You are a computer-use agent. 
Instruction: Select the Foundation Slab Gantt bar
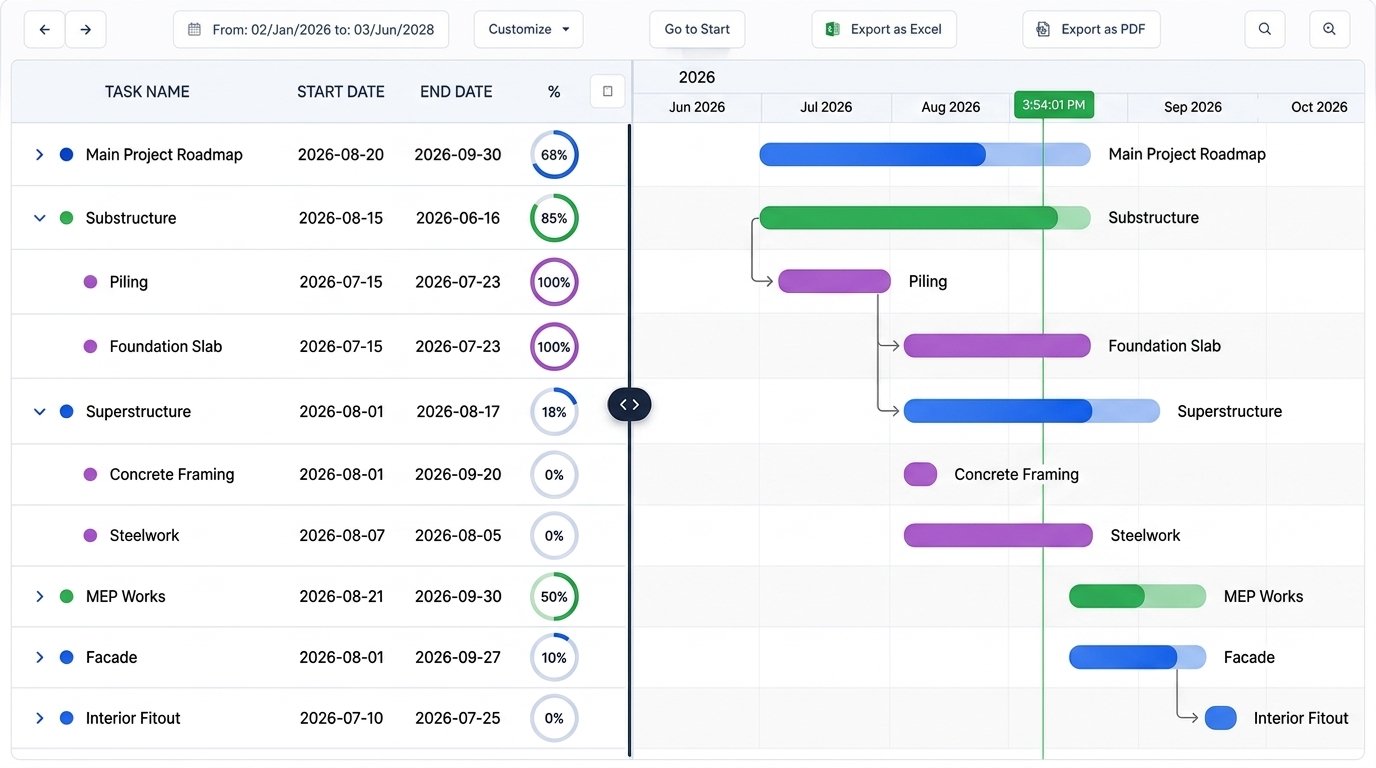(x=997, y=346)
